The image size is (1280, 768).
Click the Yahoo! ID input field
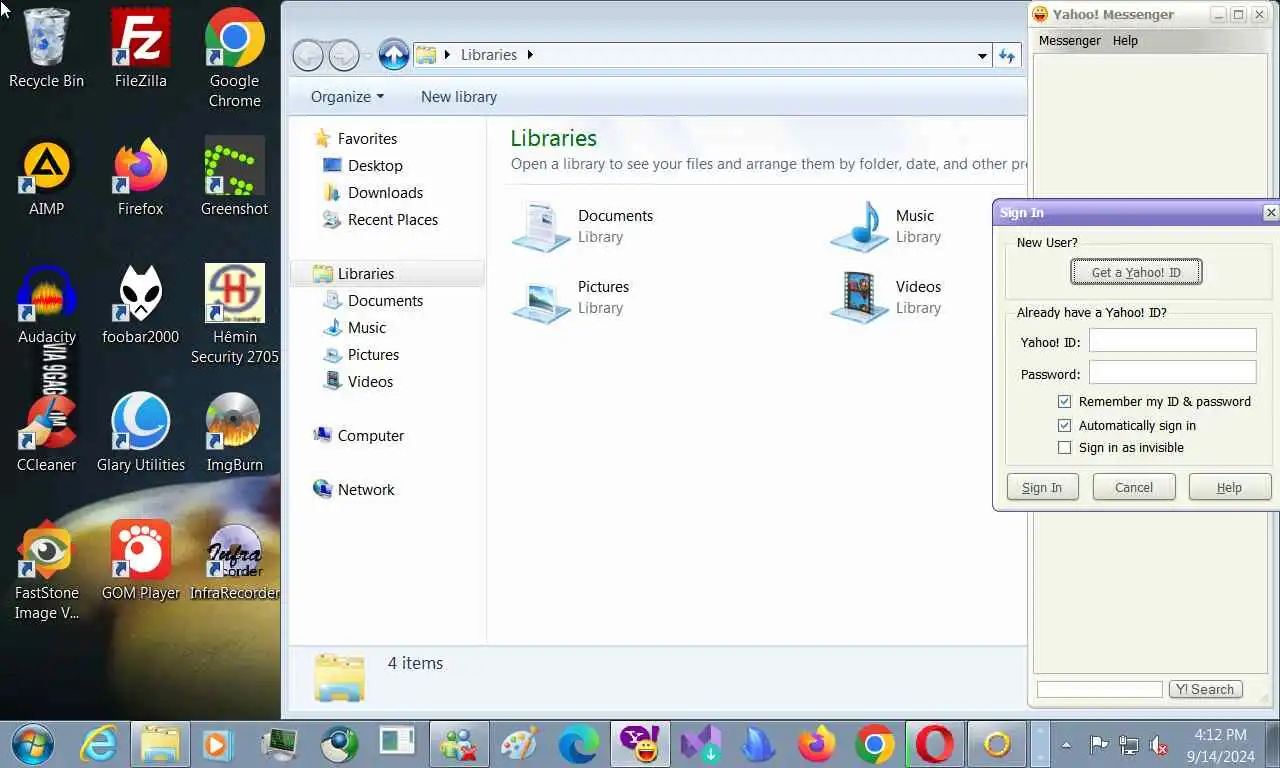(x=1172, y=341)
